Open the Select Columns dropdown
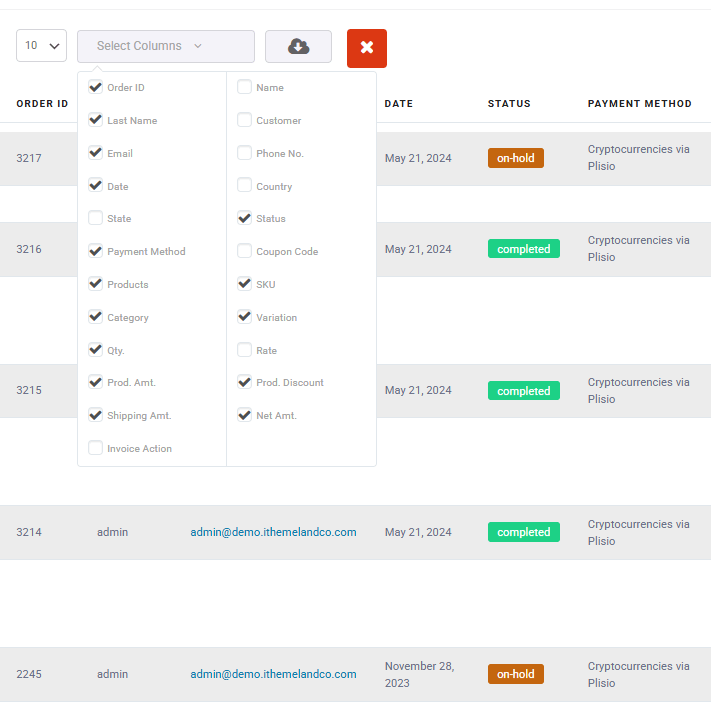Image resolution: width=711 pixels, height=705 pixels. pyautogui.click(x=166, y=46)
